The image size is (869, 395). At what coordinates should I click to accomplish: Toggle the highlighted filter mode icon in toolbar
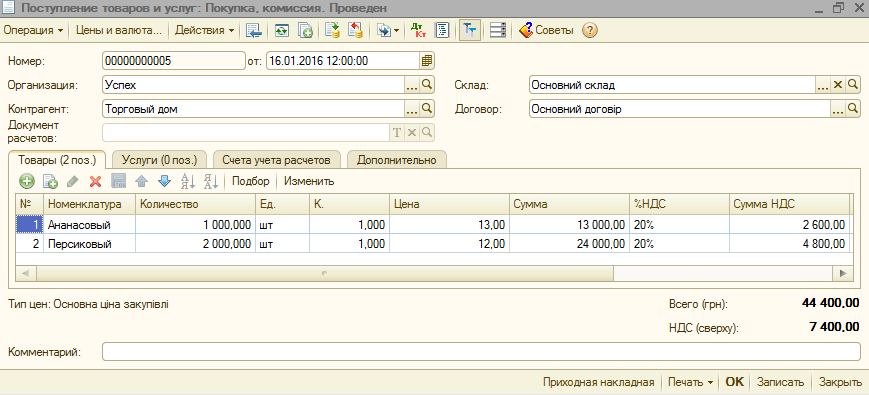[x=470, y=30]
